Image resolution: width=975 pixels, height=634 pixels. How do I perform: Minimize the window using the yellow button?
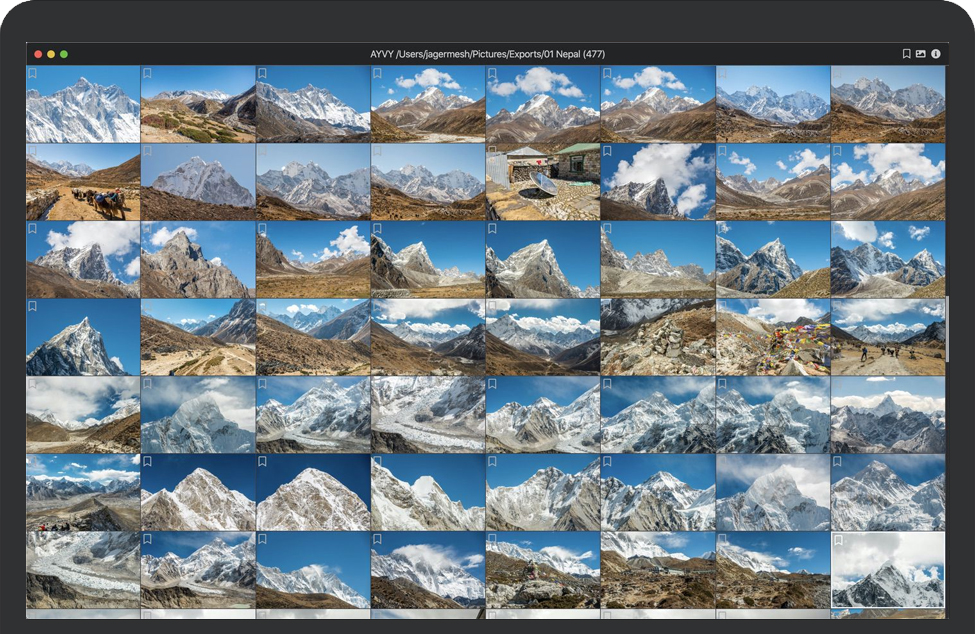51,54
